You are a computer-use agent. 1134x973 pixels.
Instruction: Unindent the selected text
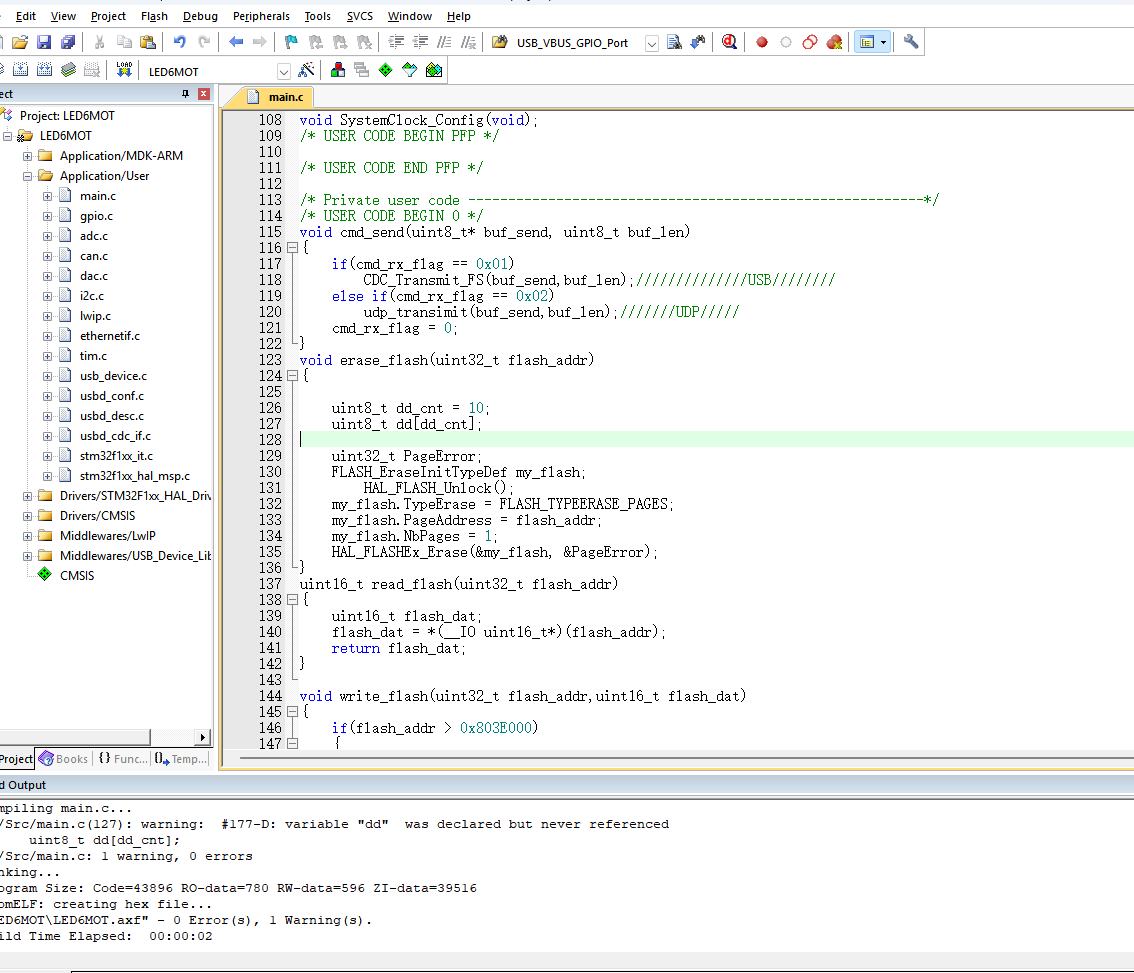[420, 43]
